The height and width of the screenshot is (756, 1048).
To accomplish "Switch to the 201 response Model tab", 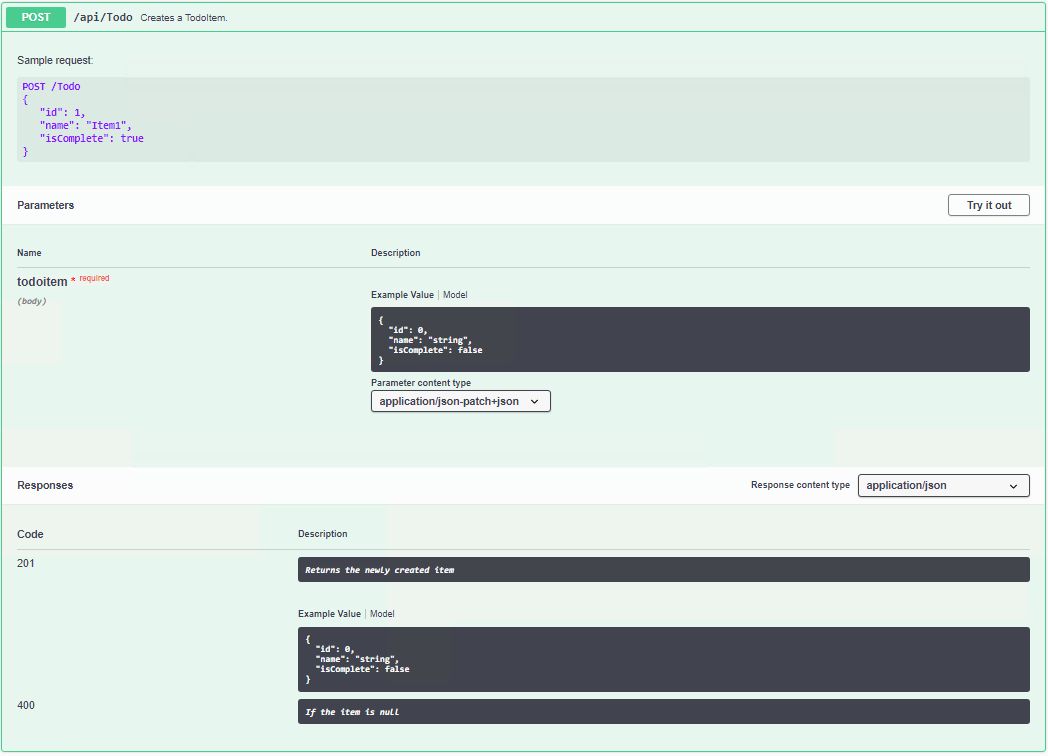I will coord(382,614).
